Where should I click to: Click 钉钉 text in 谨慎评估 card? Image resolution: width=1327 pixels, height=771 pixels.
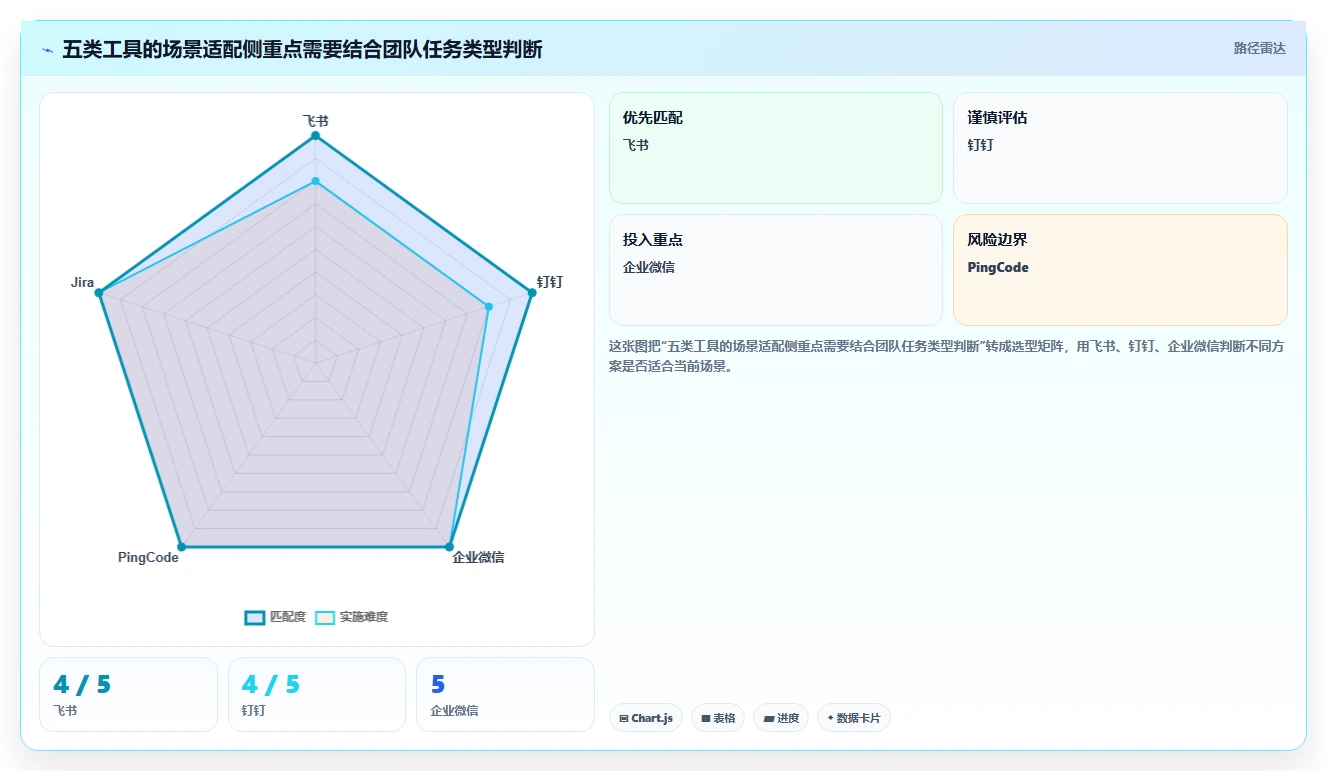point(980,146)
